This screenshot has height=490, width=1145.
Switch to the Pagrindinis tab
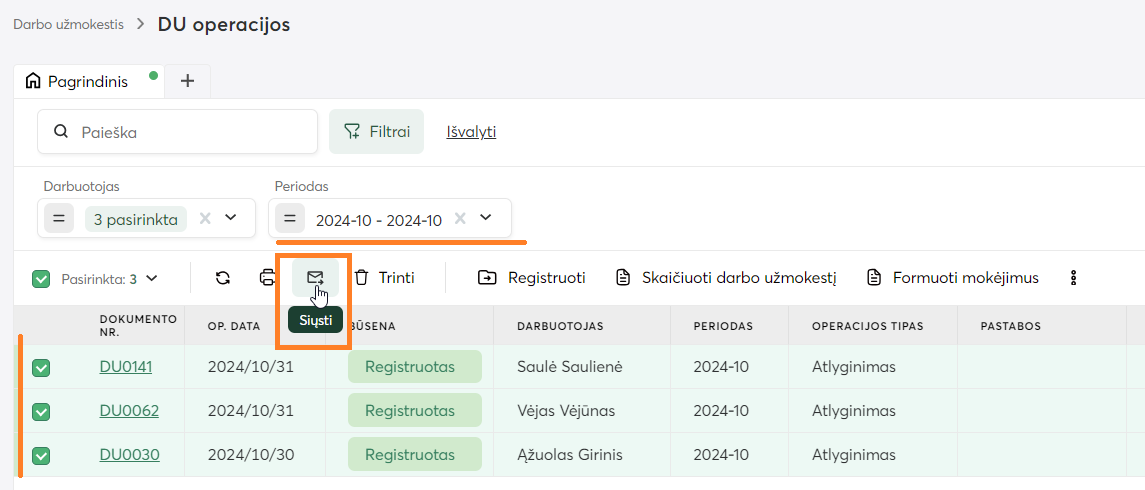[x=87, y=81]
